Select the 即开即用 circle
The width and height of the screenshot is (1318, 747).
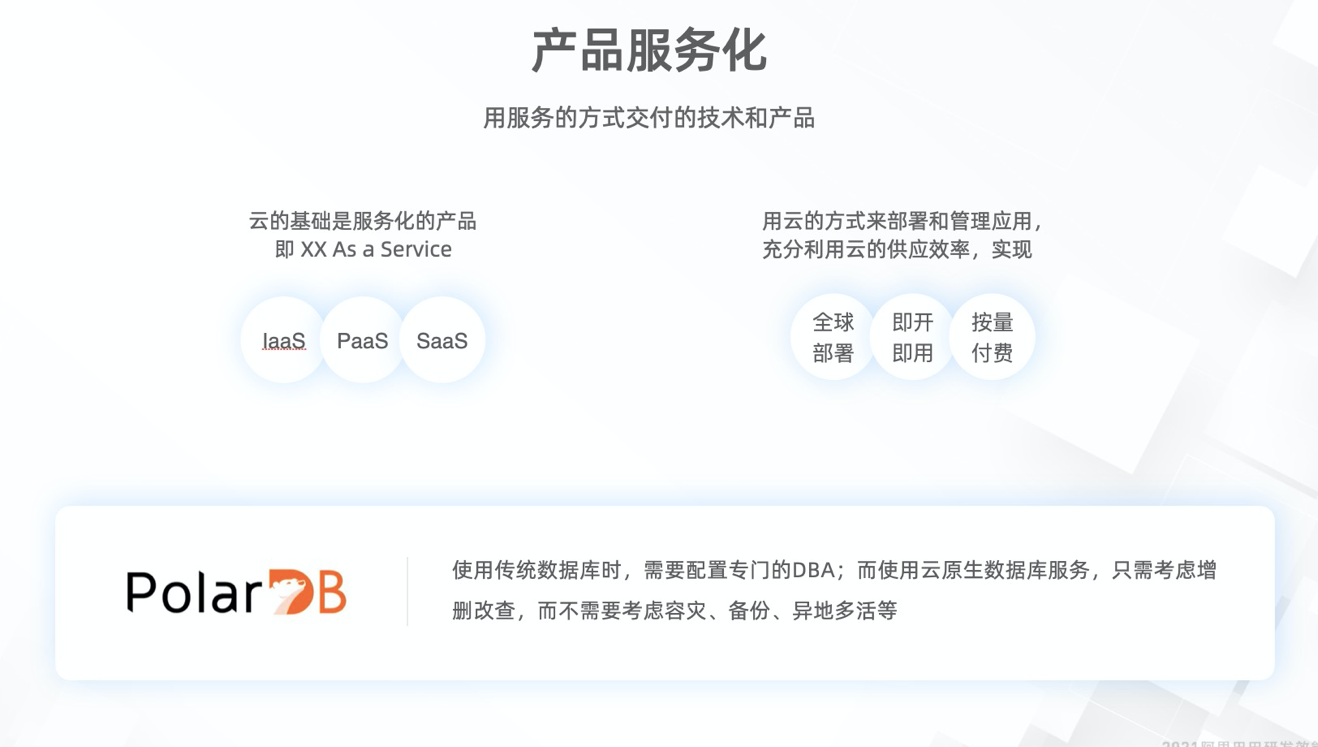(x=912, y=337)
